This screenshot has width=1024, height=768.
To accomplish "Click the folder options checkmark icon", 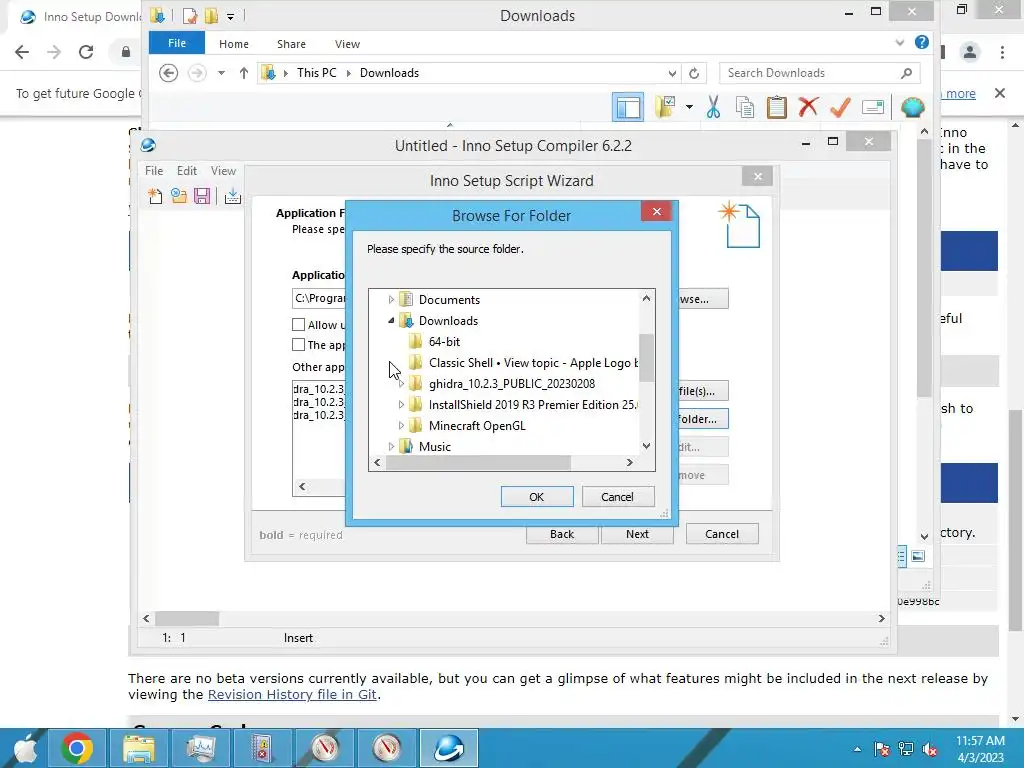I will [665, 107].
